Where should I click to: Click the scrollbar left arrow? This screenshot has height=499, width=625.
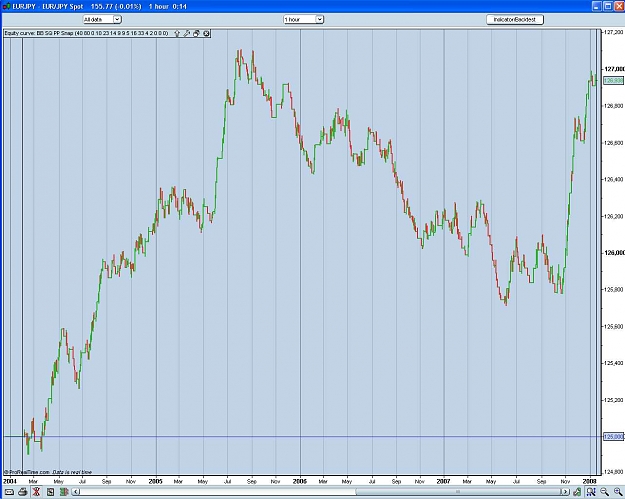click(x=77, y=492)
